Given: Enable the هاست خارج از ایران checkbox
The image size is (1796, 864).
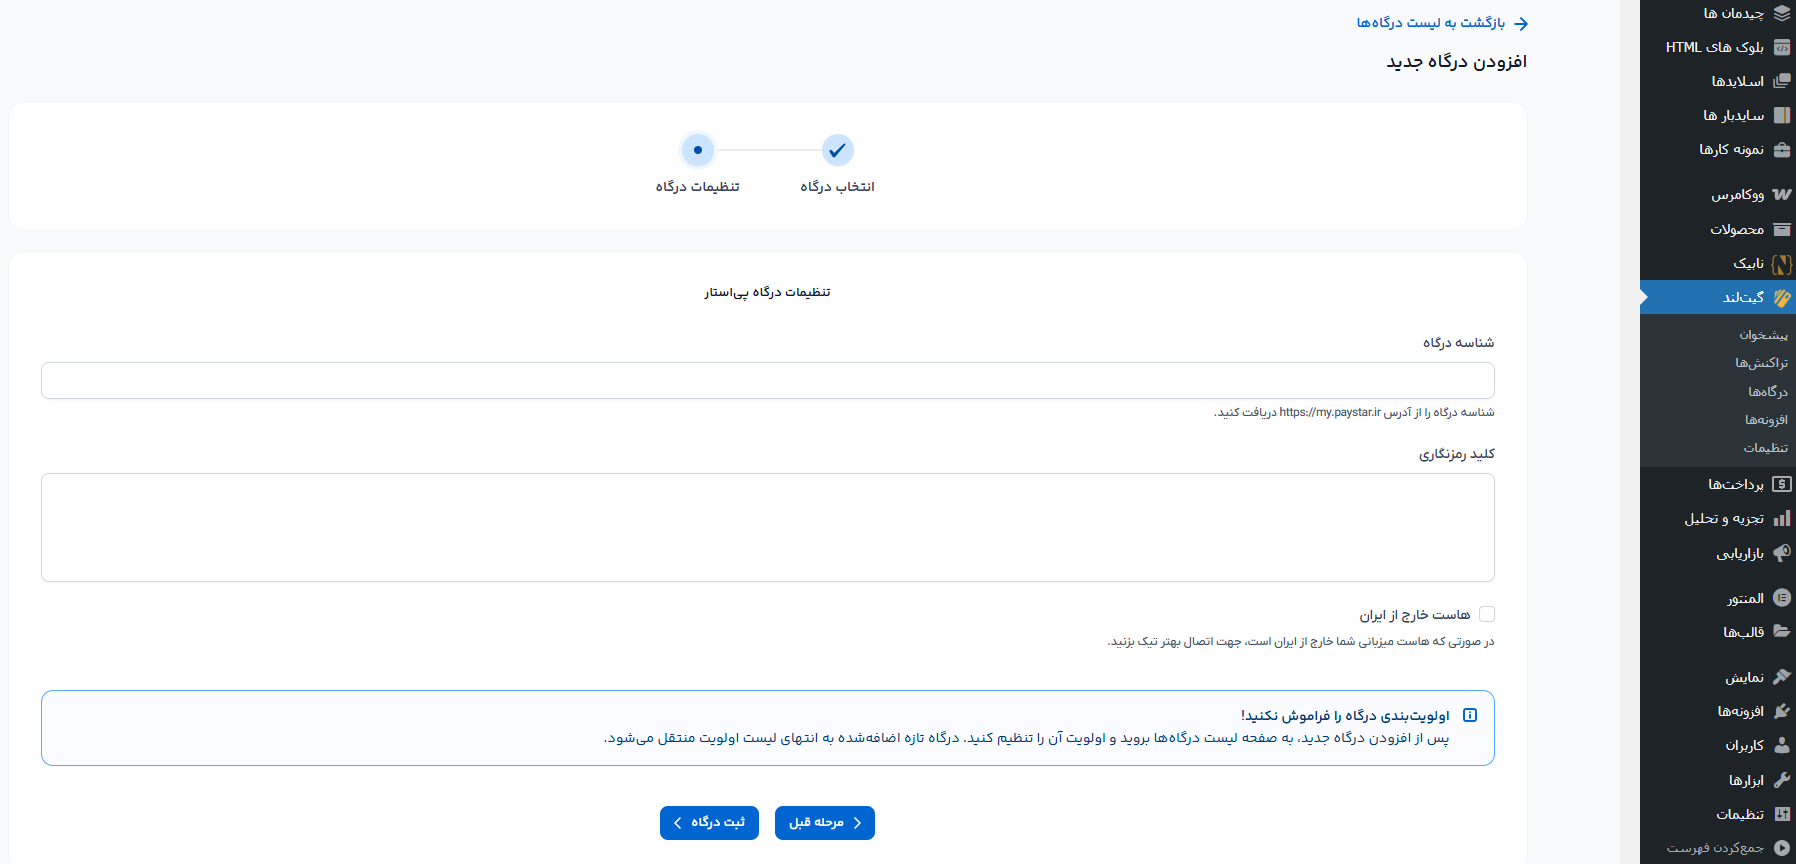Looking at the screenshot, I should pyautogui.click(x=1487, y=614).
